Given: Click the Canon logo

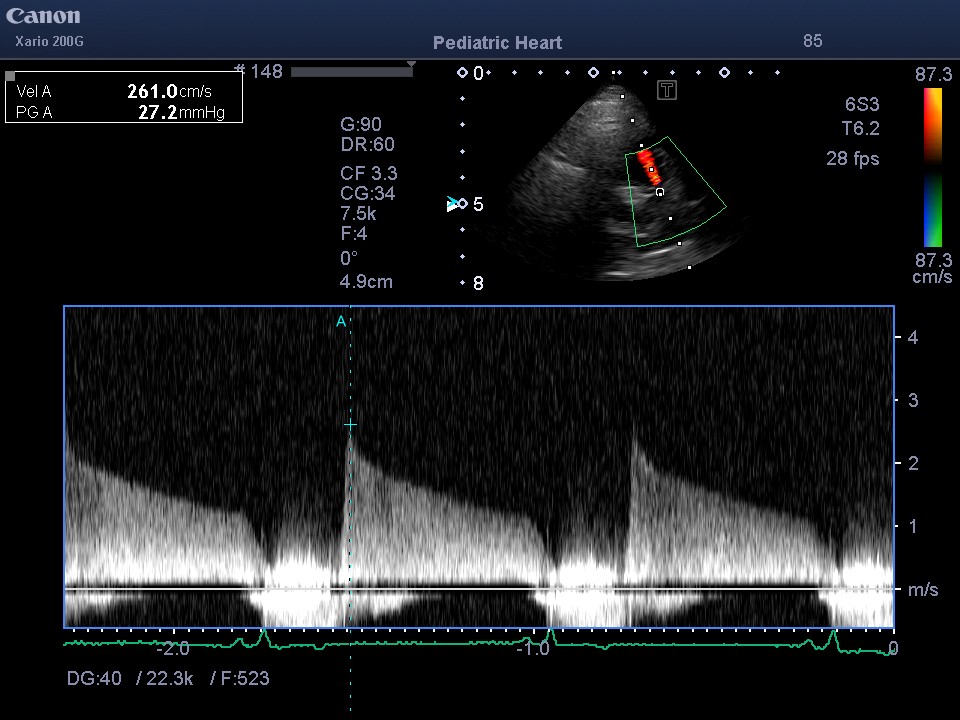Looking at the screenshot, I should [x=43, y=16].
